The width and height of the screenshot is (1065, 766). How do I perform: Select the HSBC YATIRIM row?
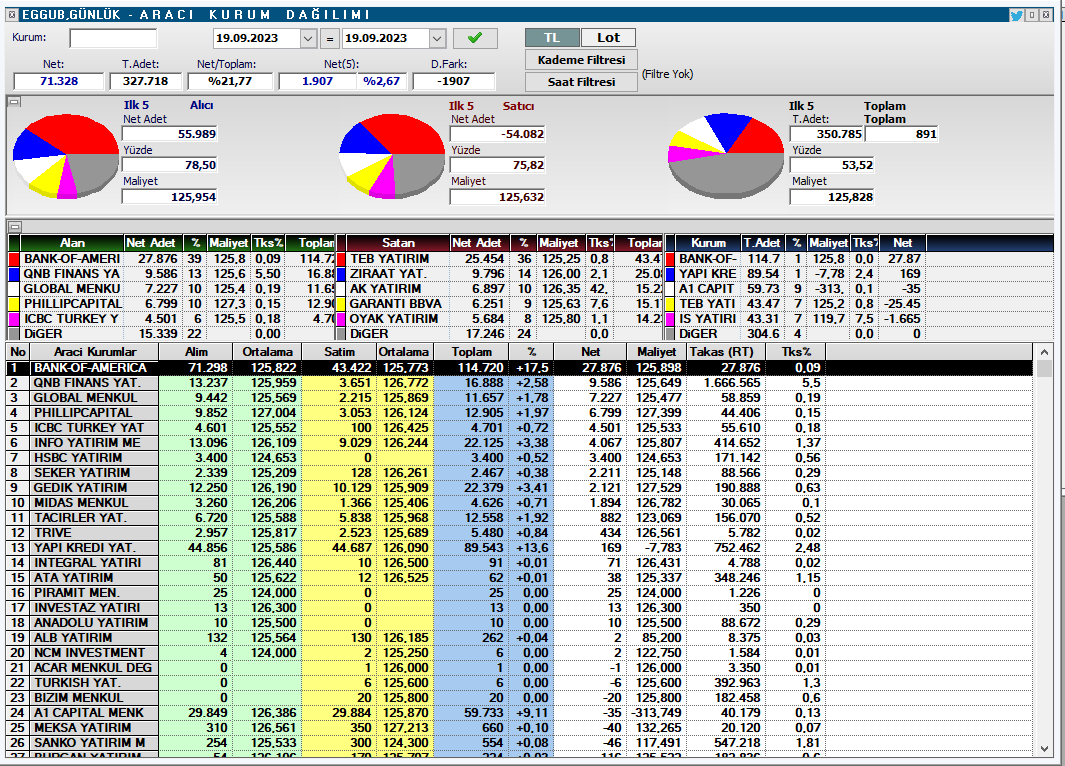[520, 458]
